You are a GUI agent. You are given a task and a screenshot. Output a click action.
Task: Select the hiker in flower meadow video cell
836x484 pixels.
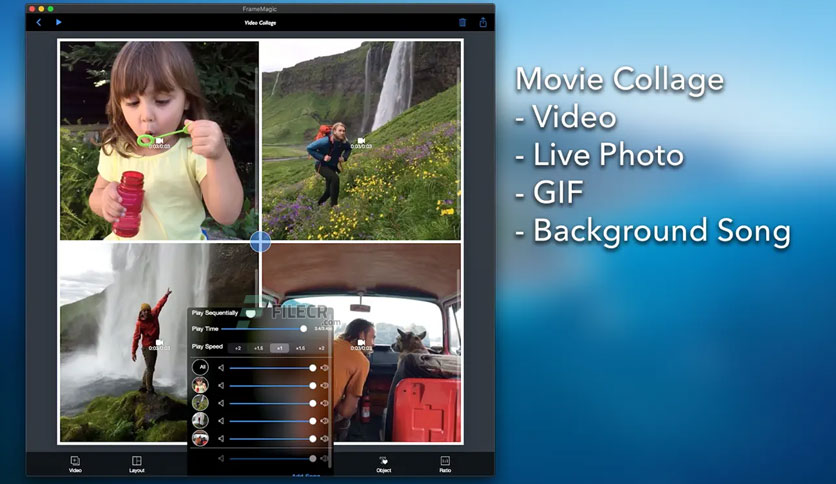click(361, 141)
